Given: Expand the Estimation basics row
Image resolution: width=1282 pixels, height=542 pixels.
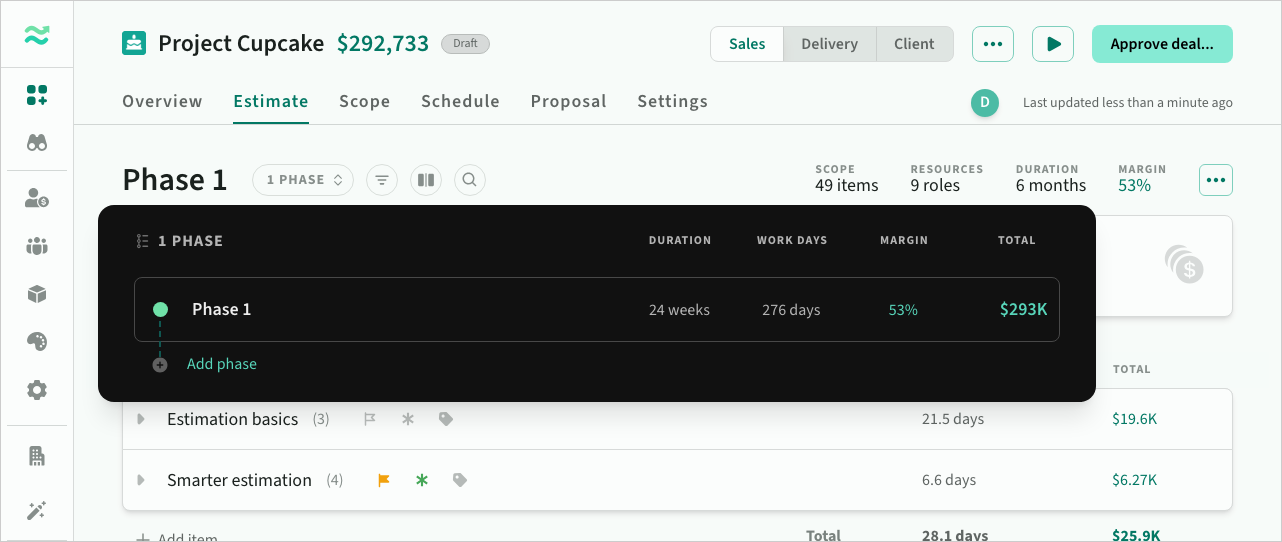Looking at the screenshot, I should coord(141,419).
